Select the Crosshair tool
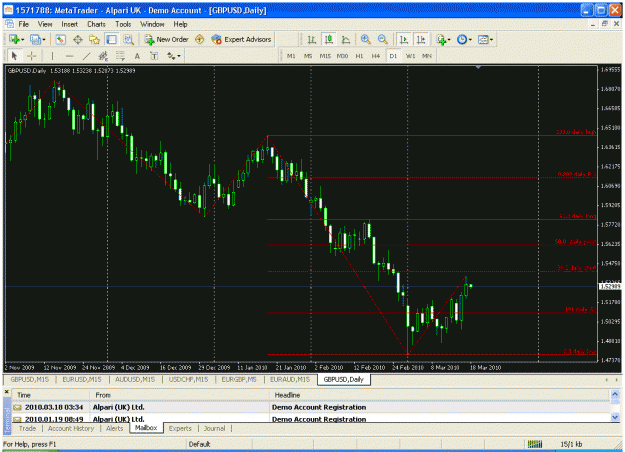Image resolution: width=625 pixels, height=452 pixels. point(31,56)
